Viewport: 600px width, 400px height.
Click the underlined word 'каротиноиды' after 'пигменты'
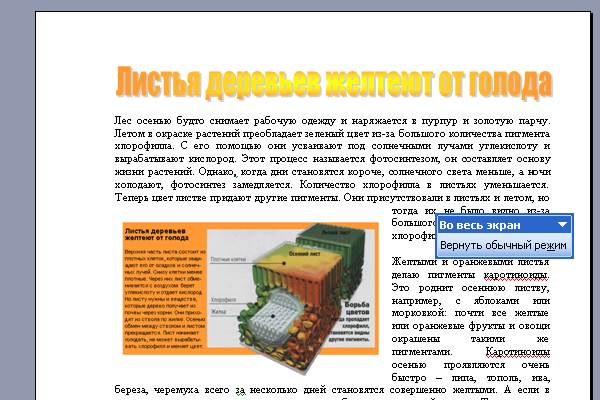point(517,275)
